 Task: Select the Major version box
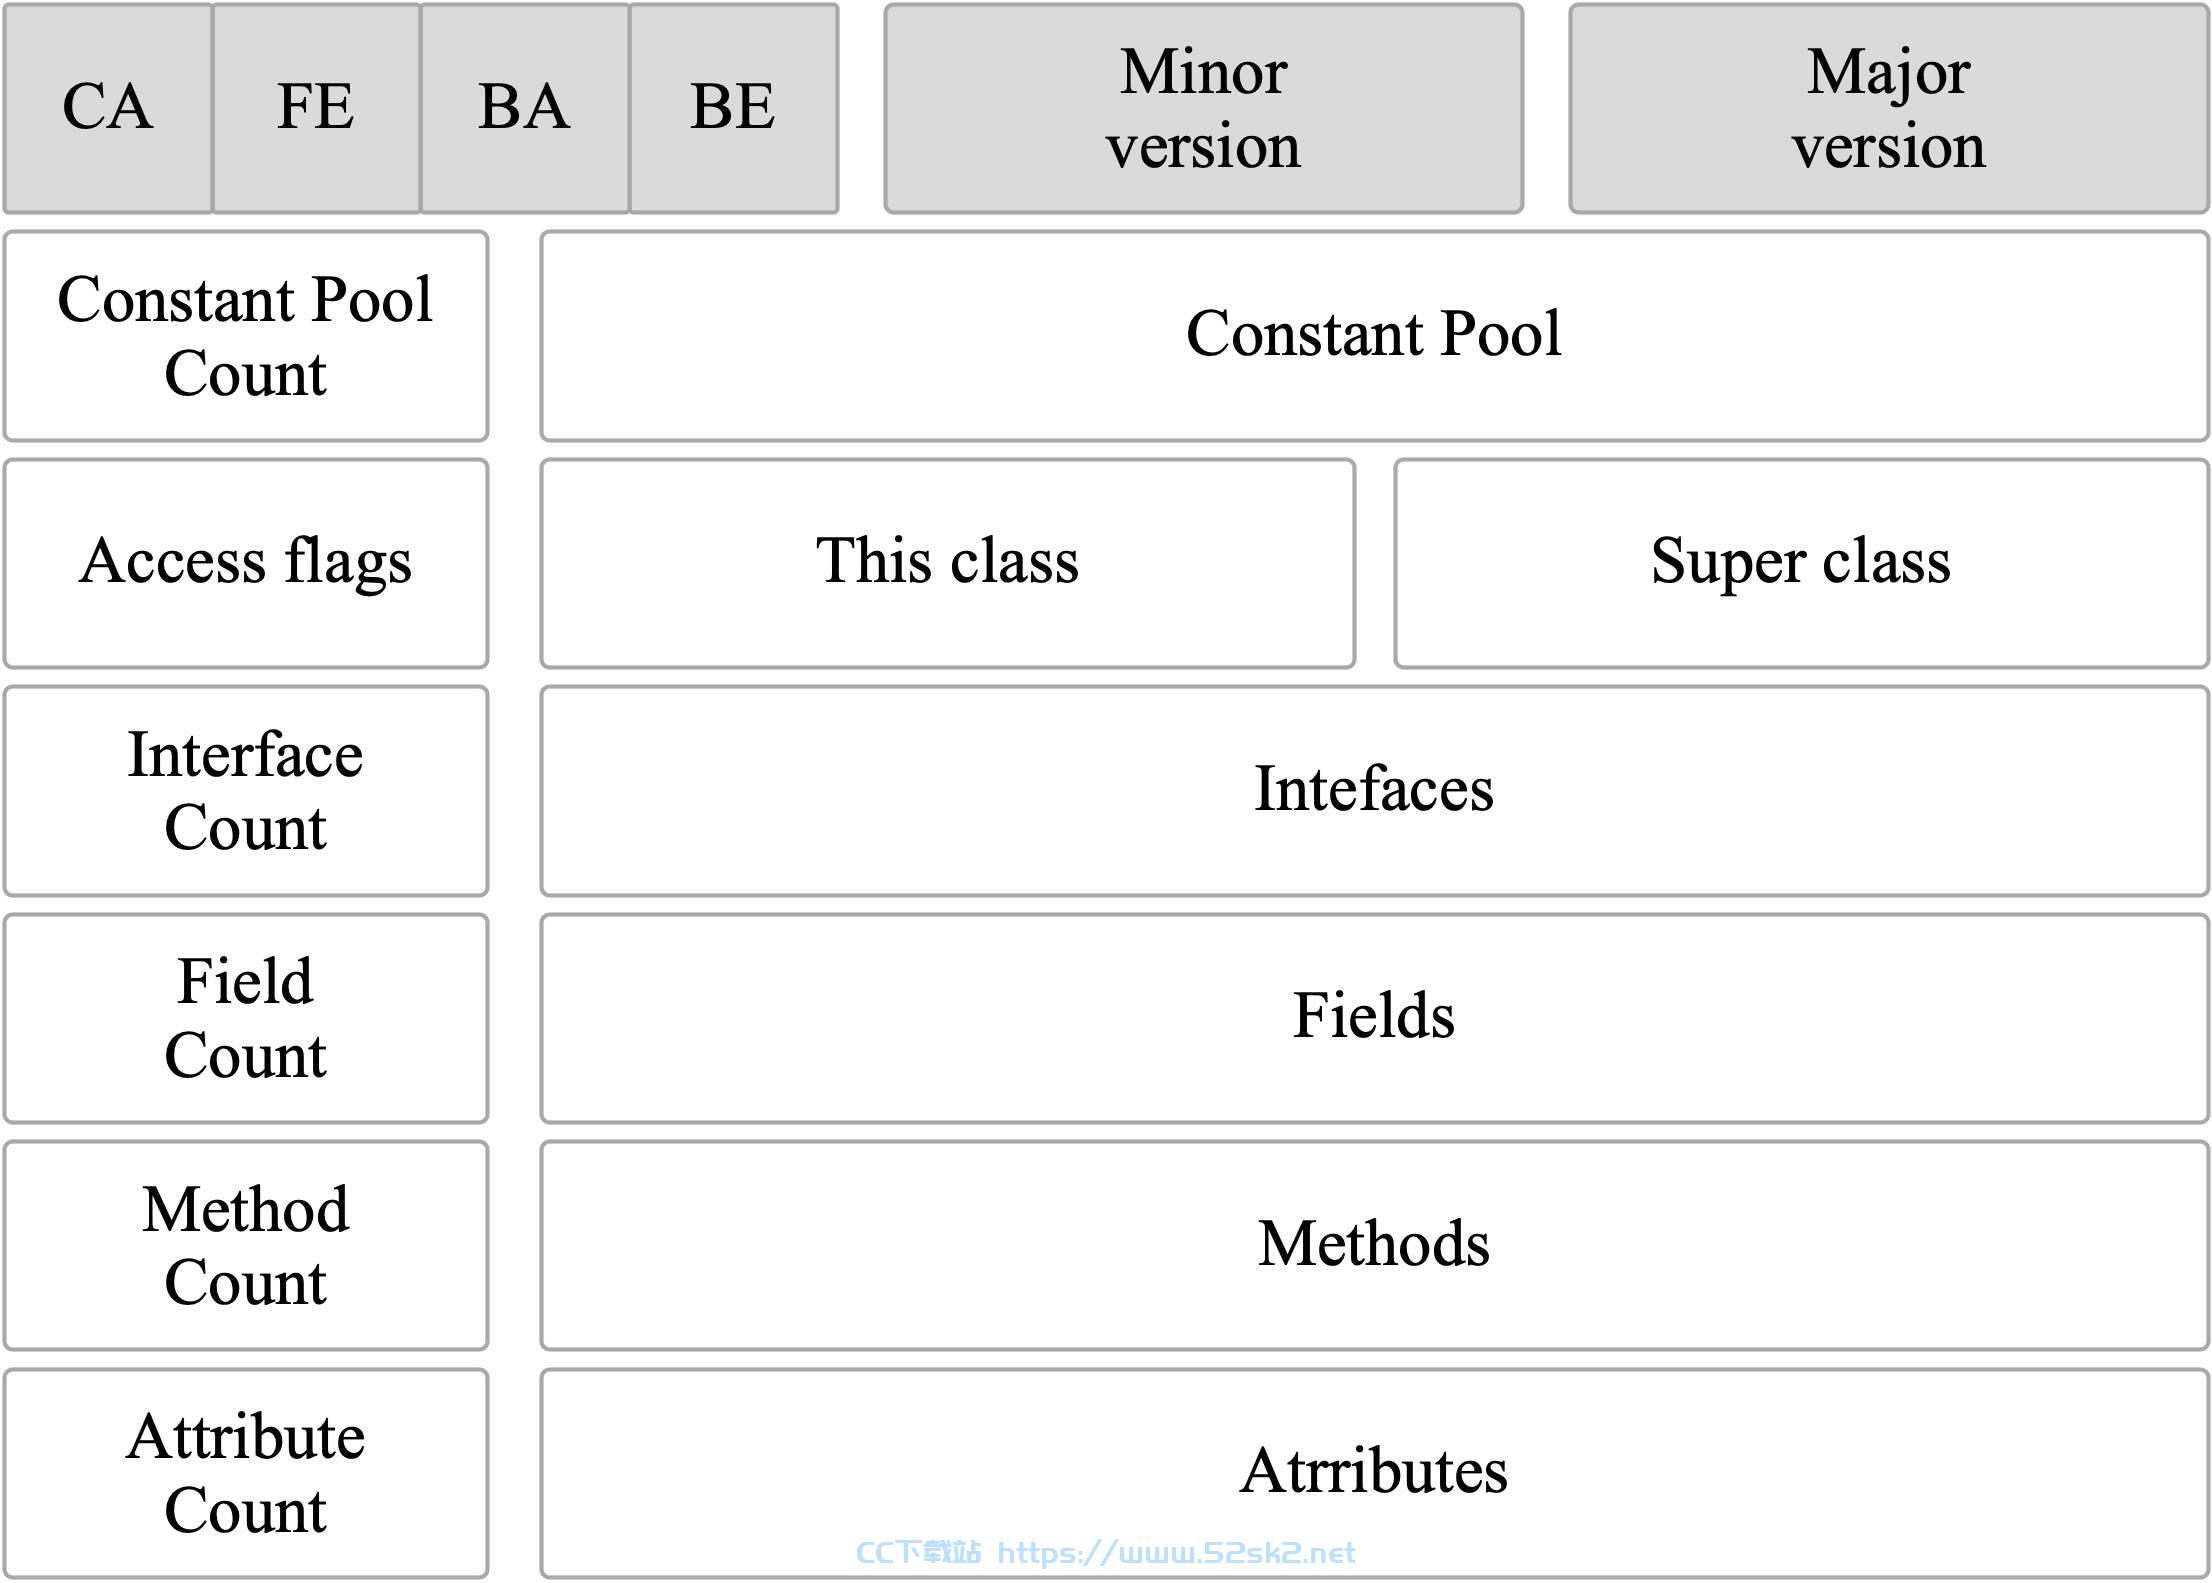pyautogui.click(x=1889, y=108)
